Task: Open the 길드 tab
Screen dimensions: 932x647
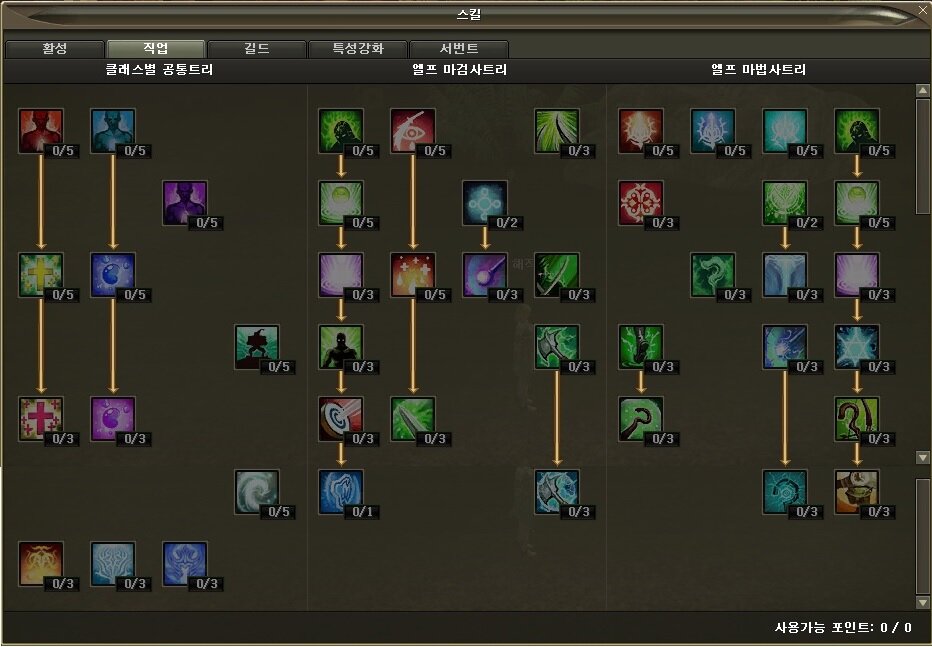Action: [257, 49]
